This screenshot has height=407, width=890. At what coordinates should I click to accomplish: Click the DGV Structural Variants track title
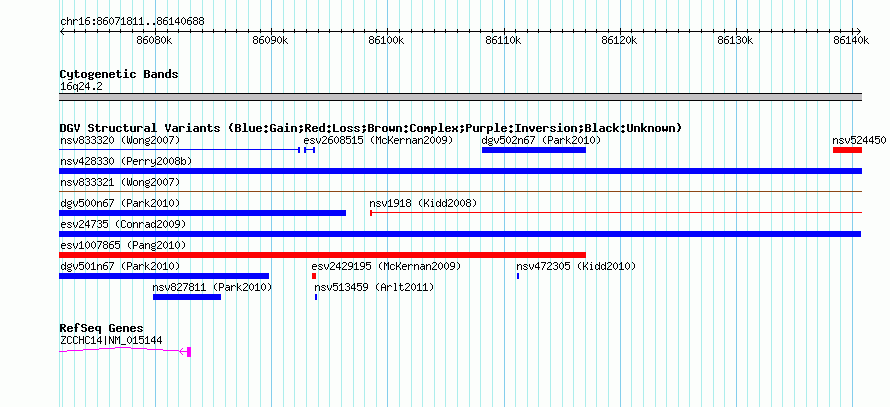coord(370,128)
